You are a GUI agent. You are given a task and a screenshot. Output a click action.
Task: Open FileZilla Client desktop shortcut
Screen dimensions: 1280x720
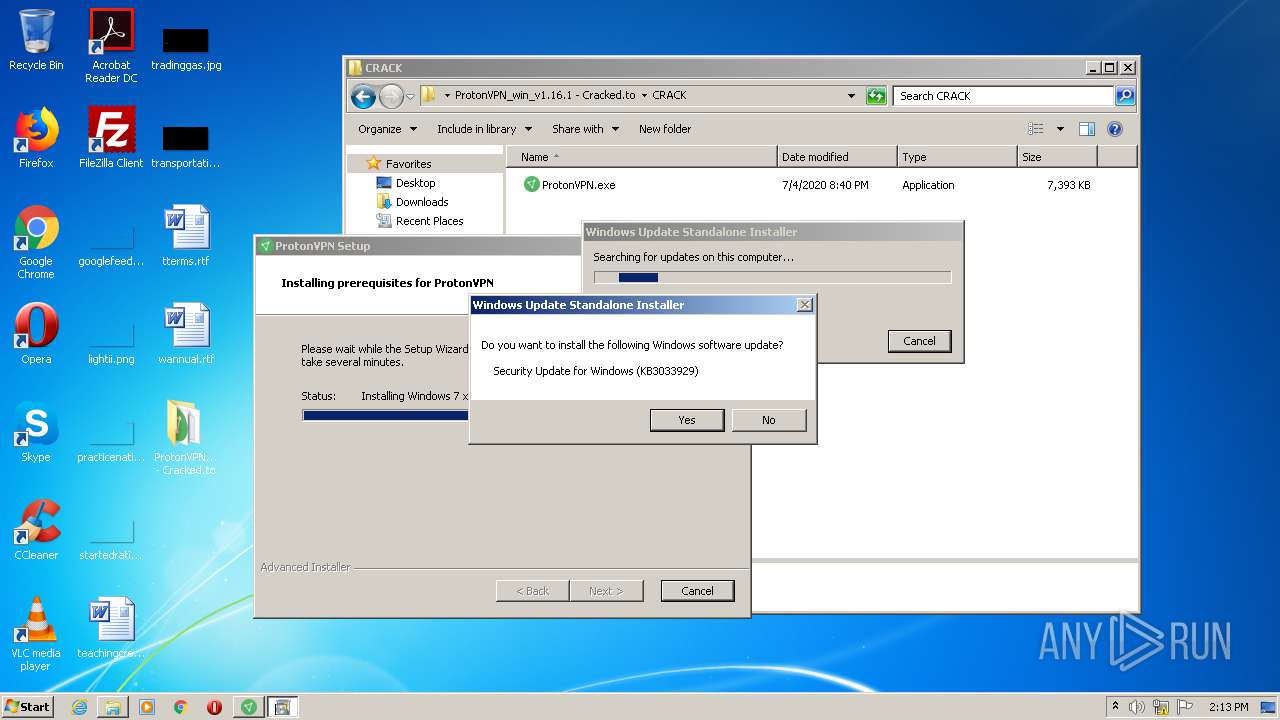tap(111, 138)
